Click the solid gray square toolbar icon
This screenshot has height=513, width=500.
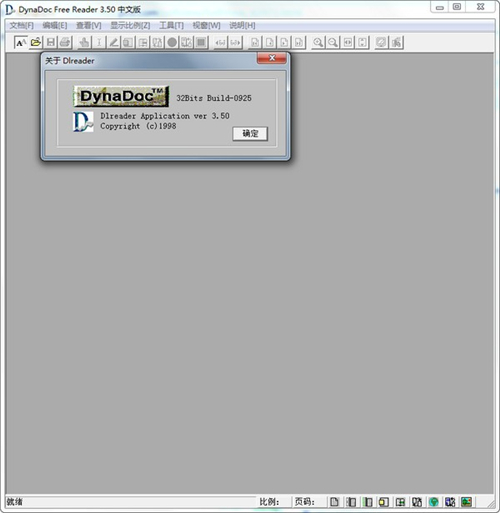tap(201, 43)
